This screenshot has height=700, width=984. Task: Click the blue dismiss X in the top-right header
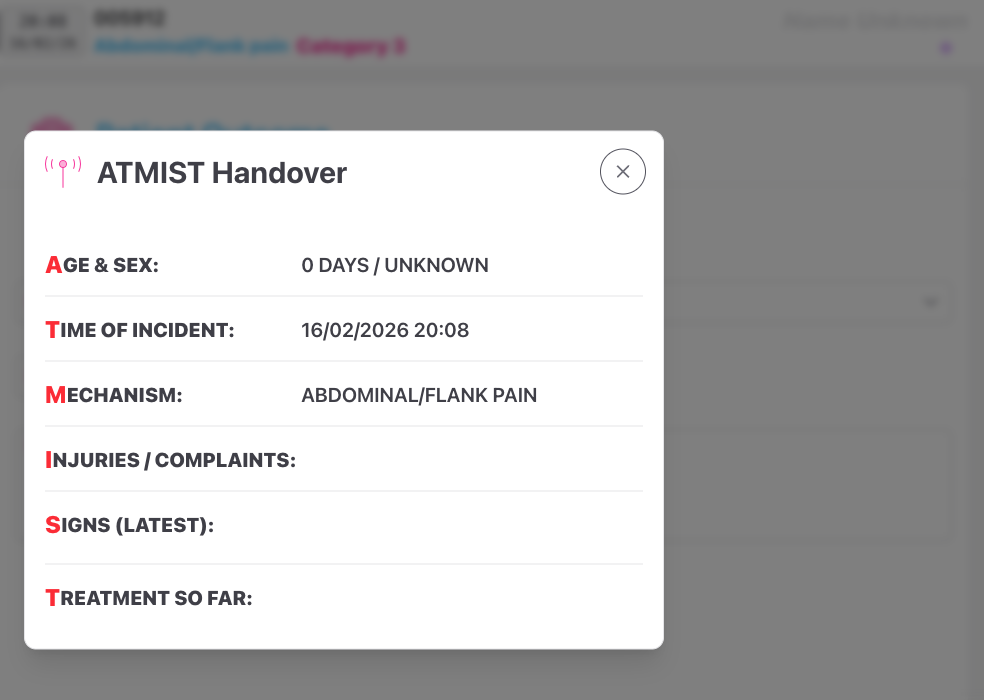tap(944, 46)
